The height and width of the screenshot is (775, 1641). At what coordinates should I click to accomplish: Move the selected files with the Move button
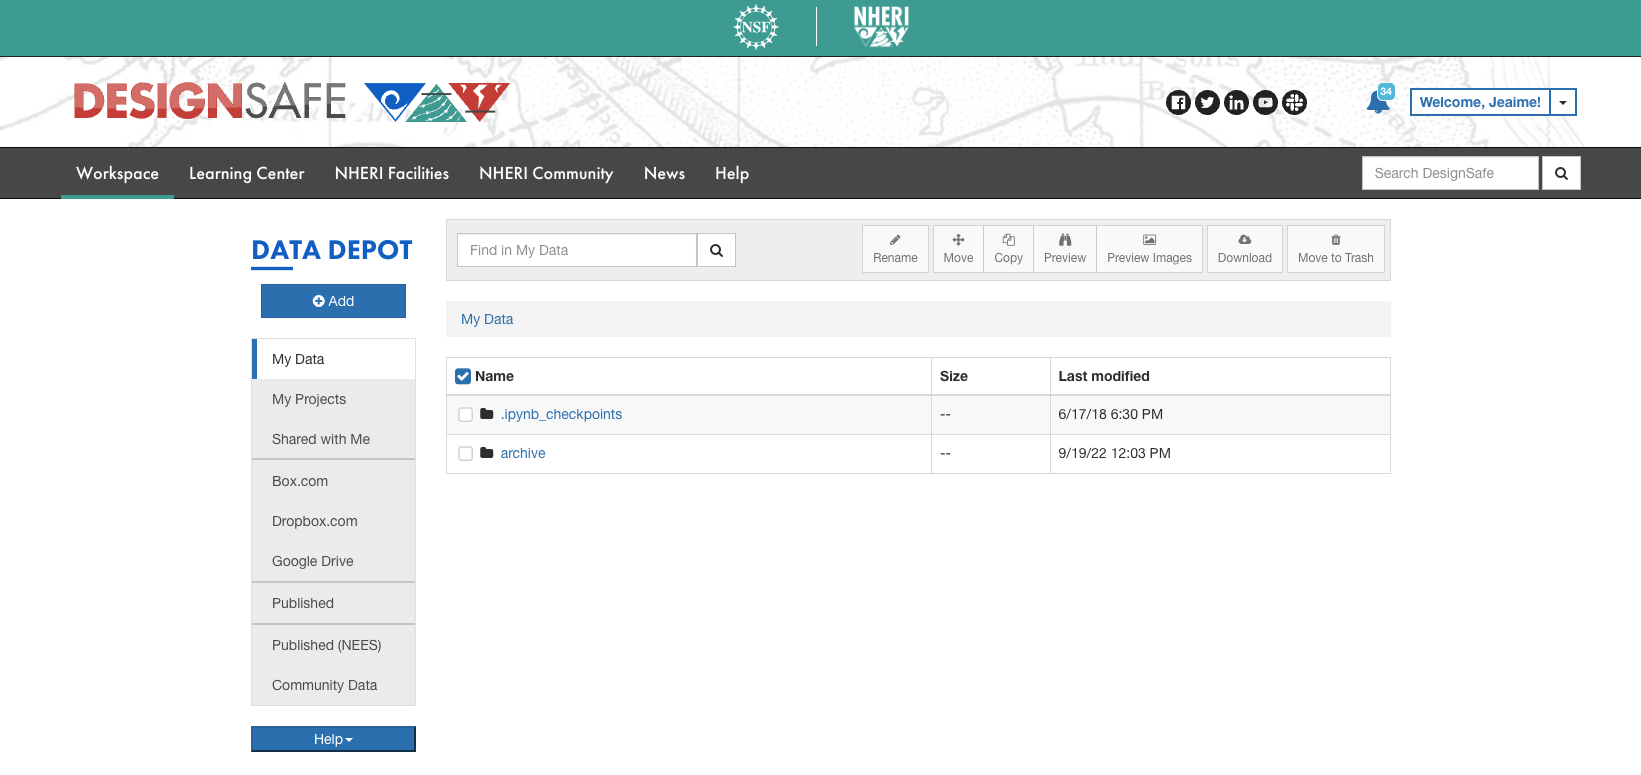click(x=958, y=249)
